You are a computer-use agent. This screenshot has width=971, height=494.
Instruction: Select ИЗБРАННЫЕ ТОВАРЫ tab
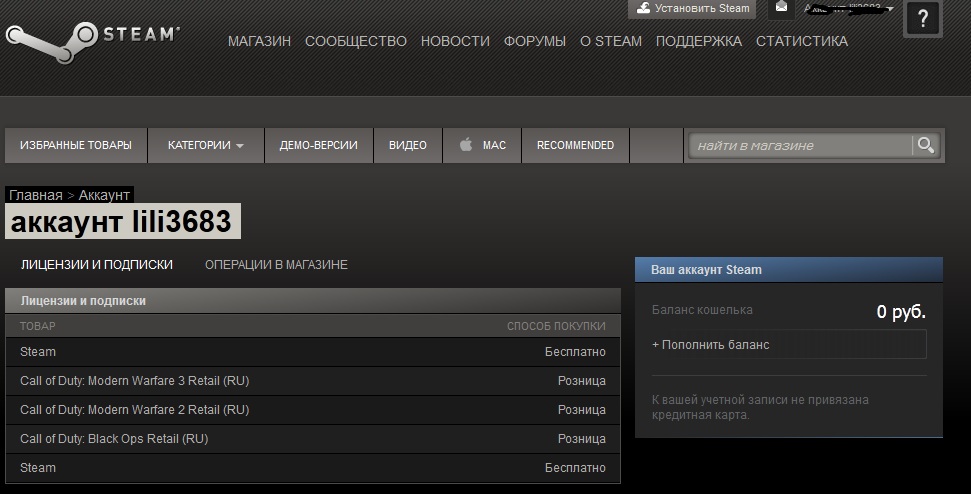click(x=76, y=145)
